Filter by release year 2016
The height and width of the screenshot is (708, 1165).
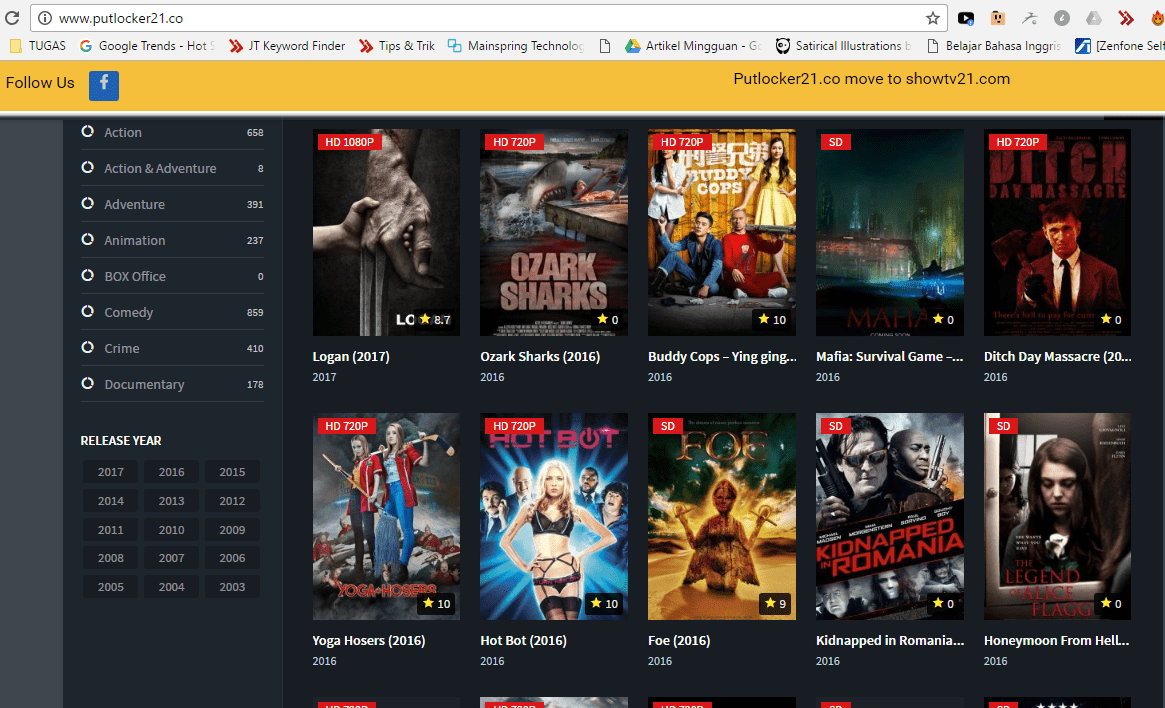coord(172,472)
